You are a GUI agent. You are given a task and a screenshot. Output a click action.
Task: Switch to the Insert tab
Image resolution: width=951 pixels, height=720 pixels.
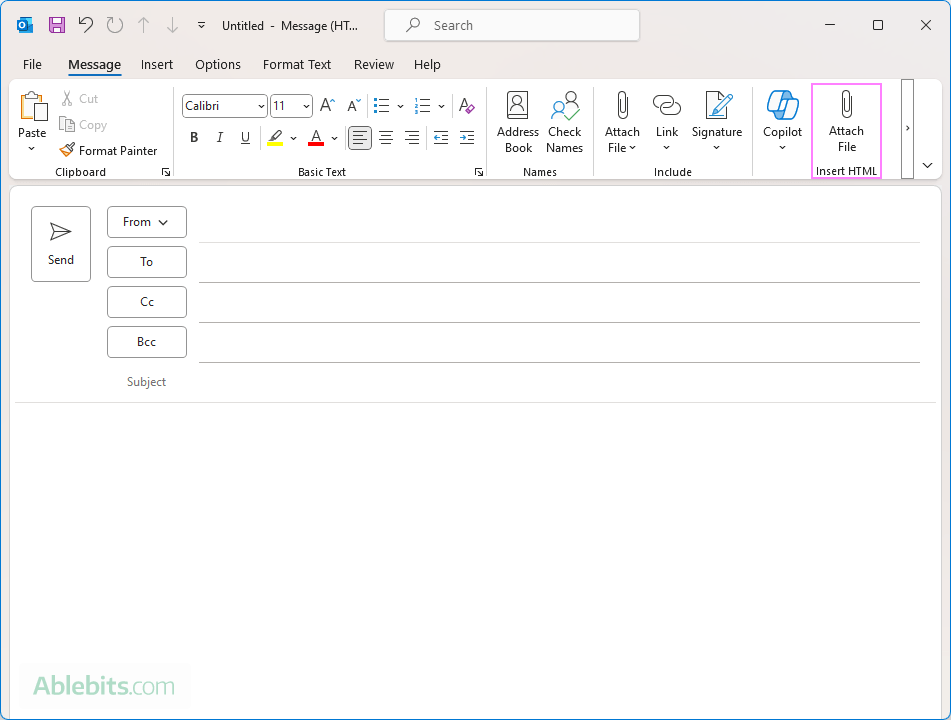(x=157, y=65)
